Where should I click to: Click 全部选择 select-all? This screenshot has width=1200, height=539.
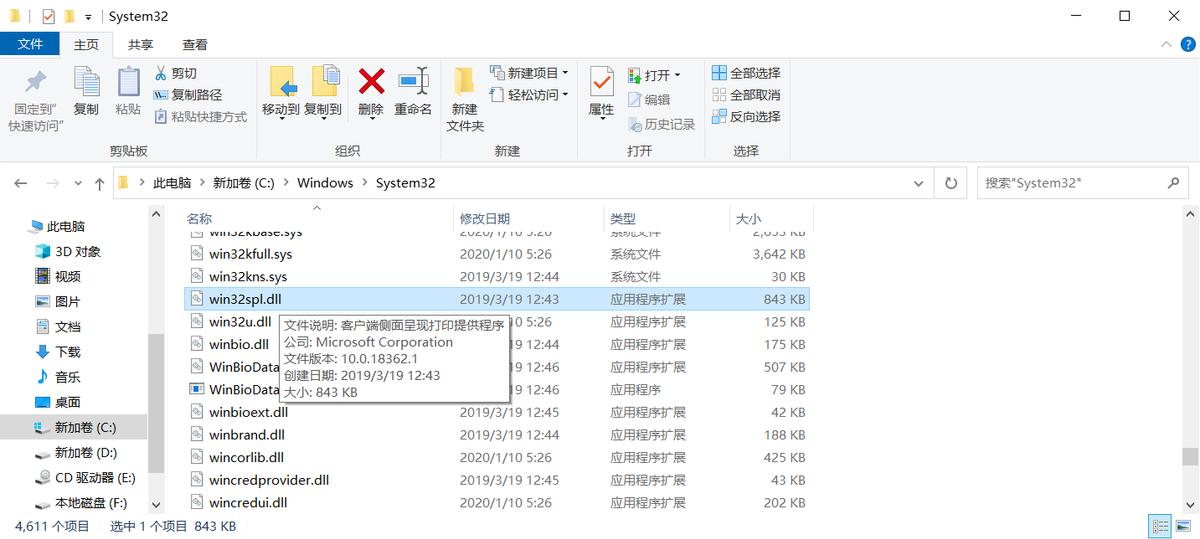pyautogui.click(x=746, y=73)
